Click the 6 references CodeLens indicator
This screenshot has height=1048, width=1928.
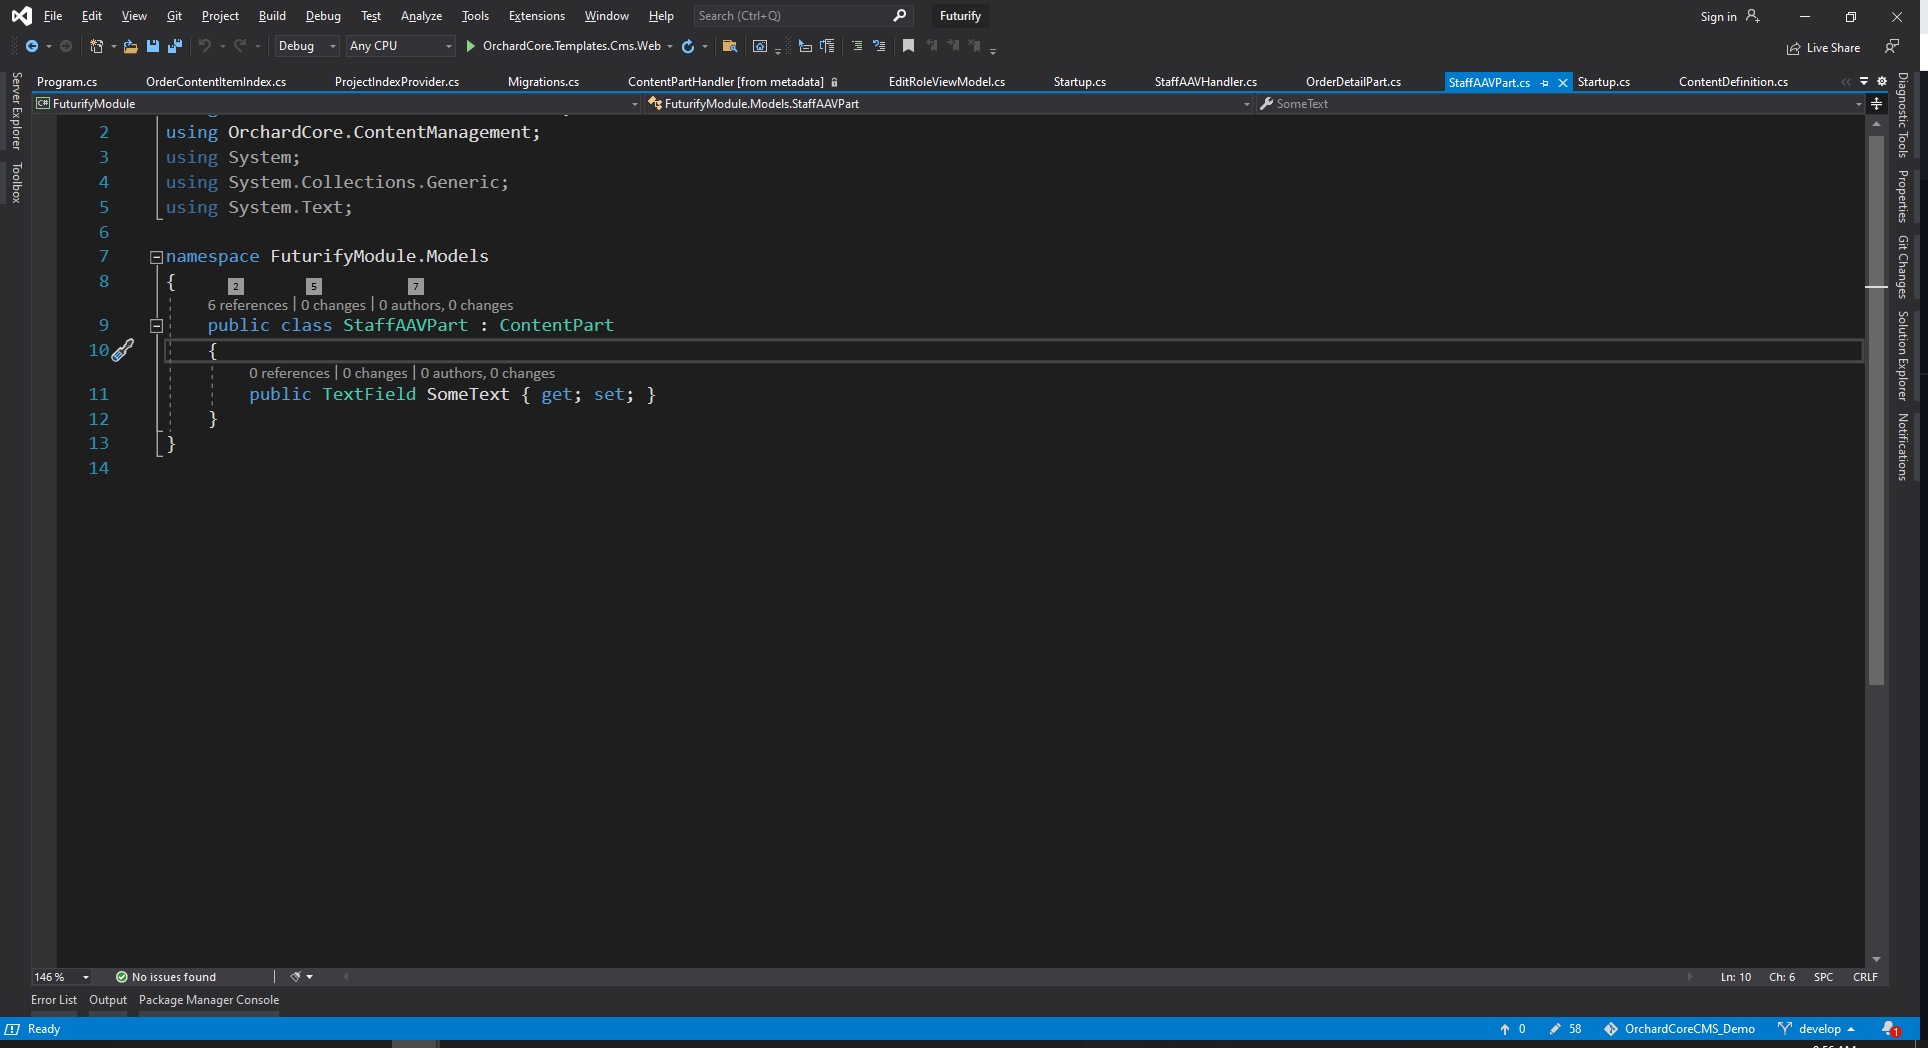[x=246, y=305]
